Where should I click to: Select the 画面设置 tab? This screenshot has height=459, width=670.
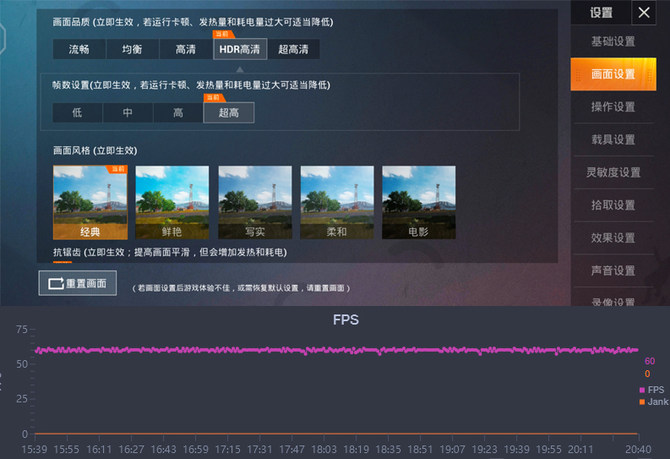point(612,75)
